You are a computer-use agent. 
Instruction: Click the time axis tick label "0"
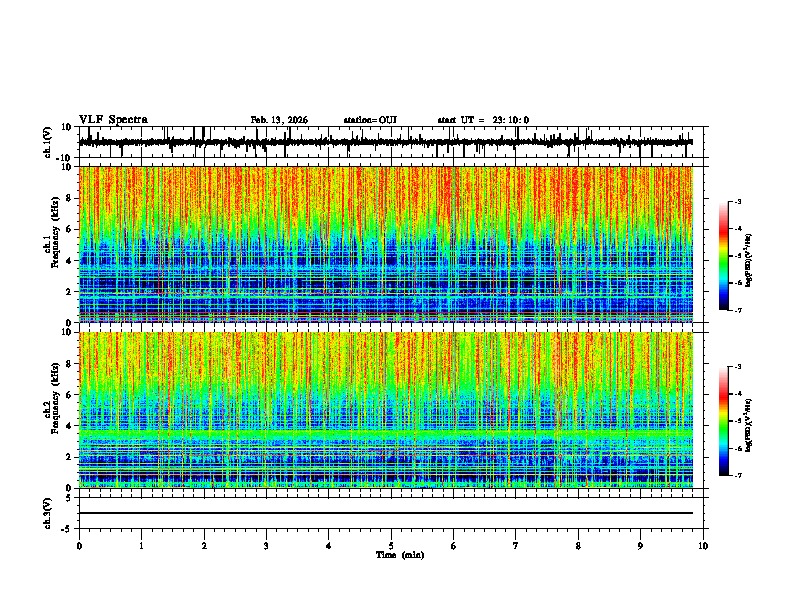point(79,546)
